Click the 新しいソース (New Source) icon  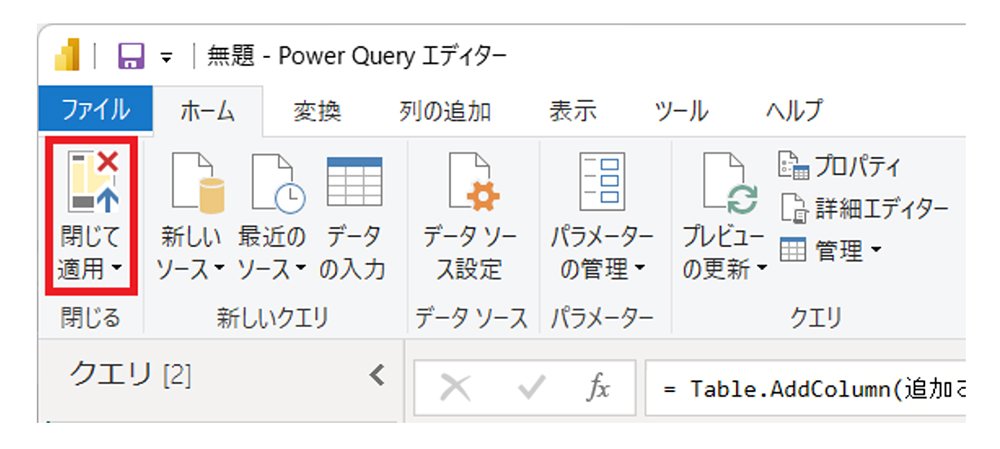point(198,182)
